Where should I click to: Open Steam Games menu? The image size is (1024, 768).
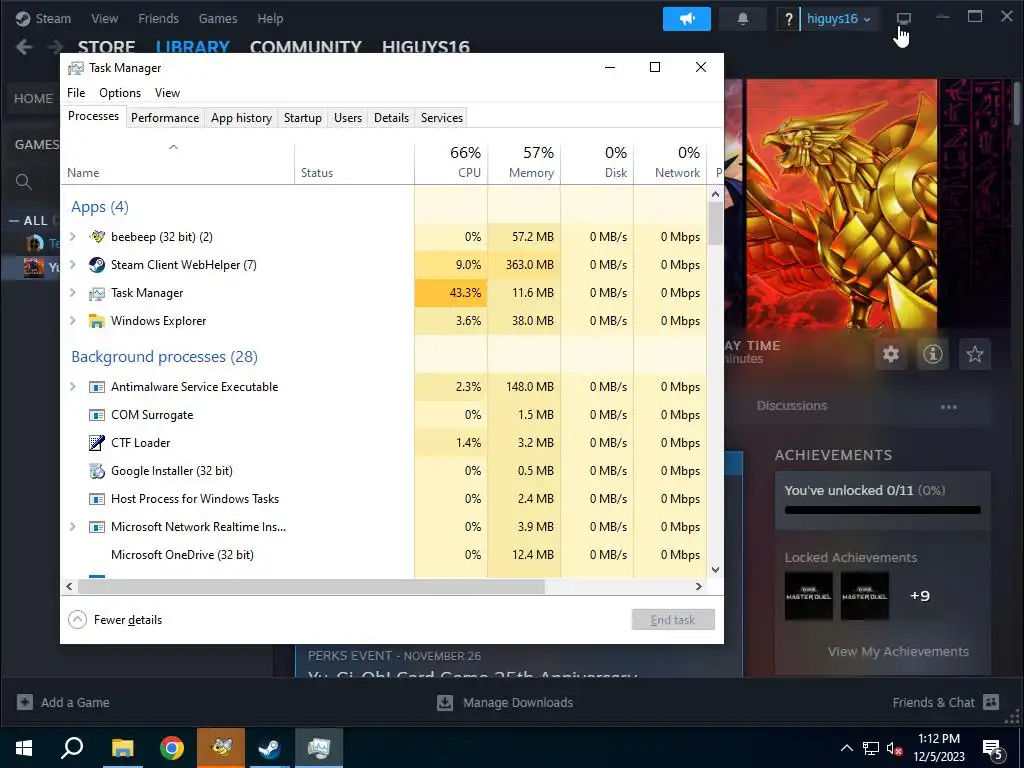[217, 18]
